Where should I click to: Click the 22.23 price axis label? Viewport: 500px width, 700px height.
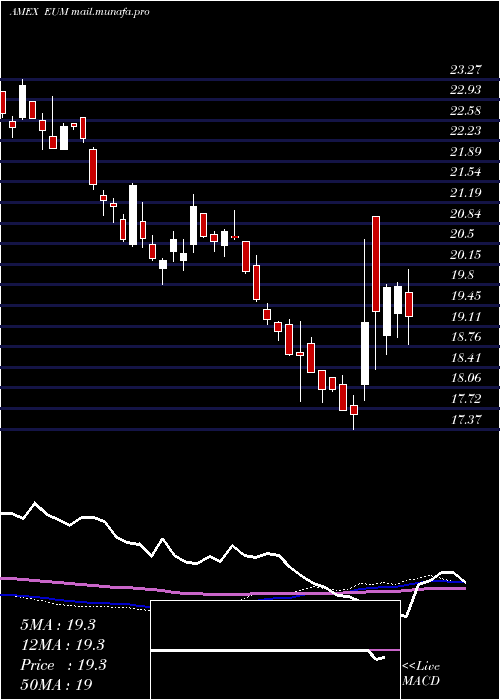click(x=466, y=131)
